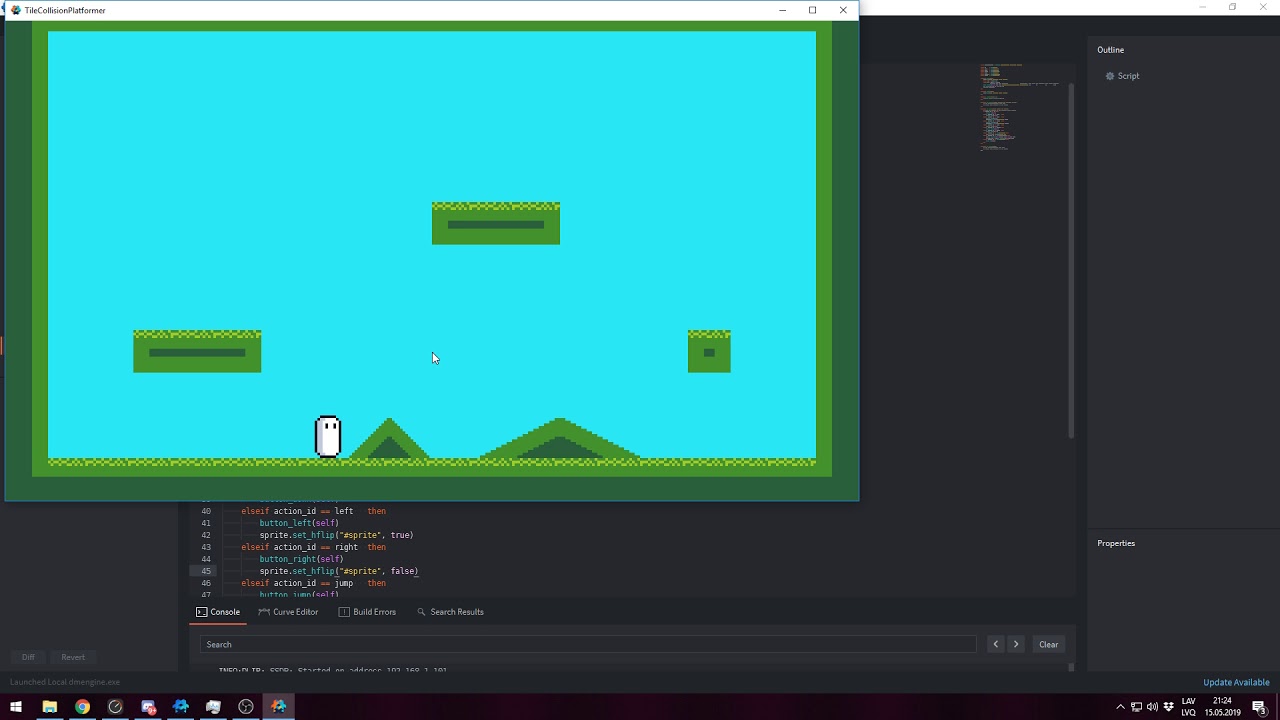Click the left floating grass platform
The height and width of the screenshot is (720, 1280).
[x=197, y=351]
